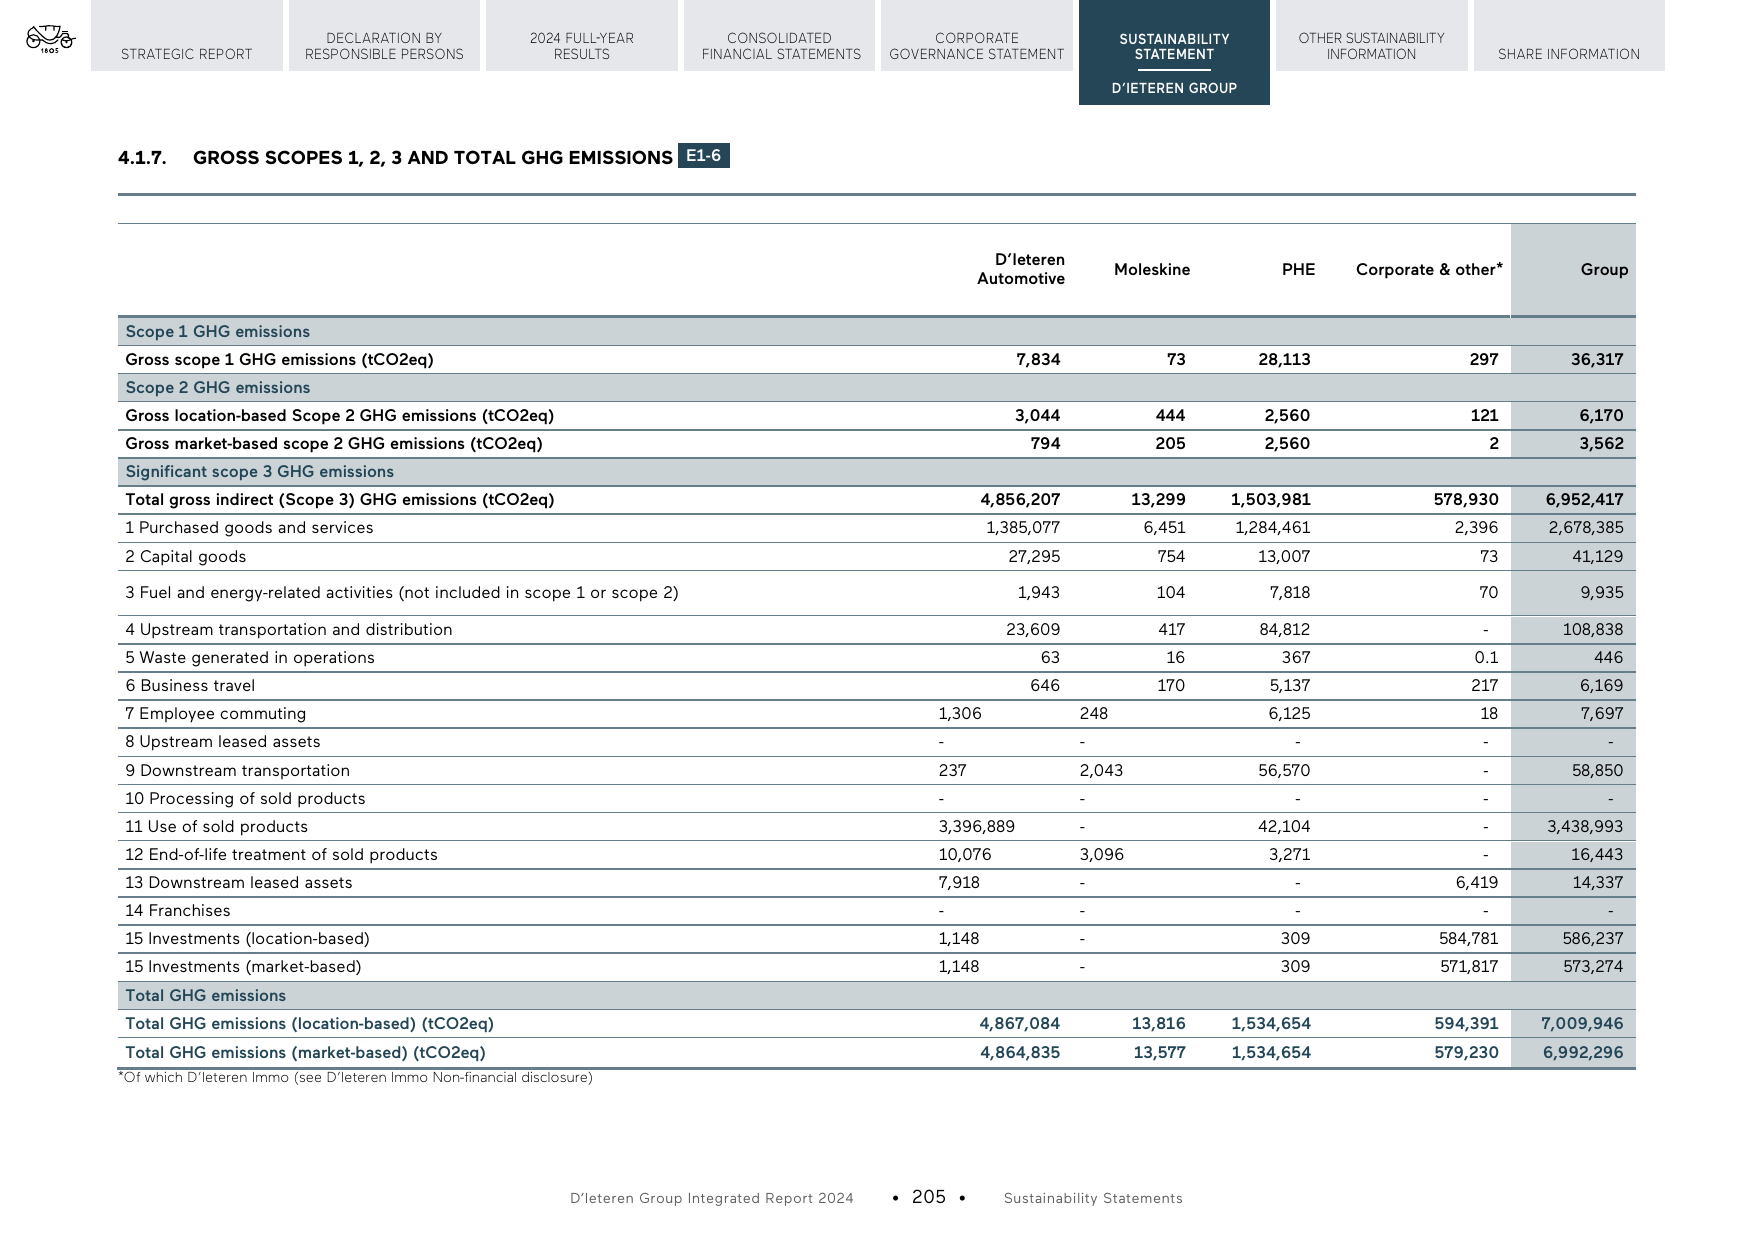Open the Strategic Report tab
1754x1241 pixels.
click(186, 36)
